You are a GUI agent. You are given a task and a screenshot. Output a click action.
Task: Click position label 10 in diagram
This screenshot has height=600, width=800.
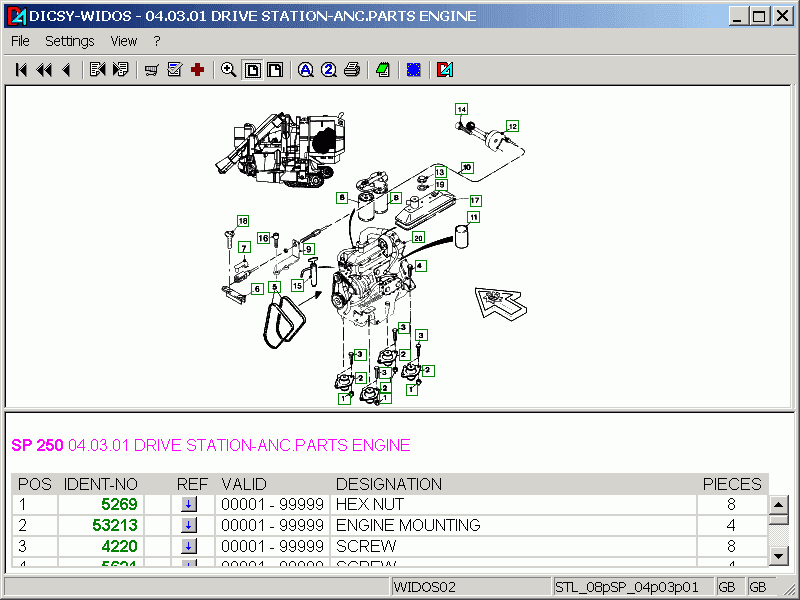point(467,167)
